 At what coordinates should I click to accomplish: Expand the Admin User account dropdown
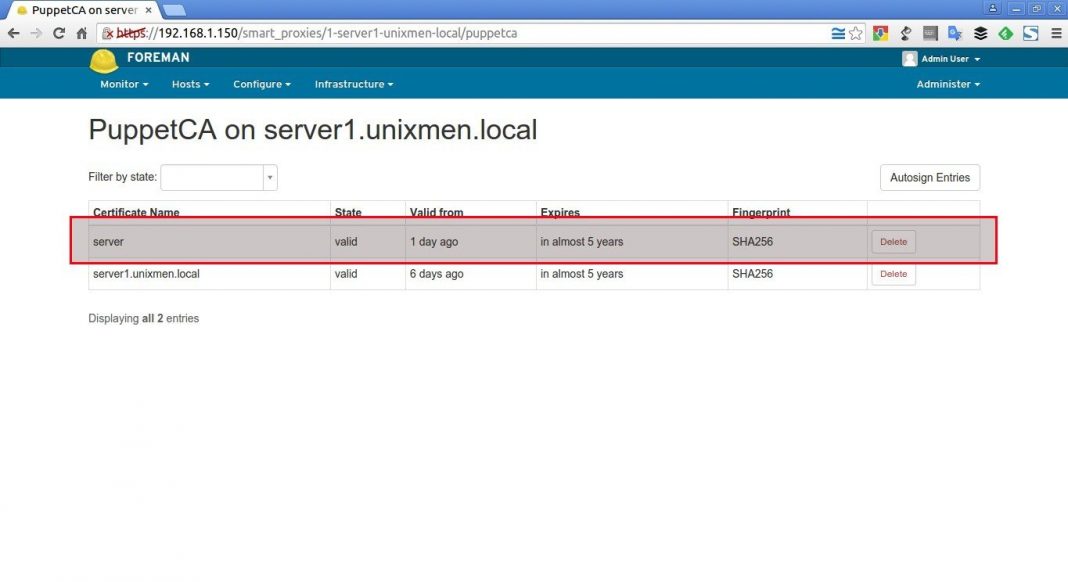click(950, 59)
